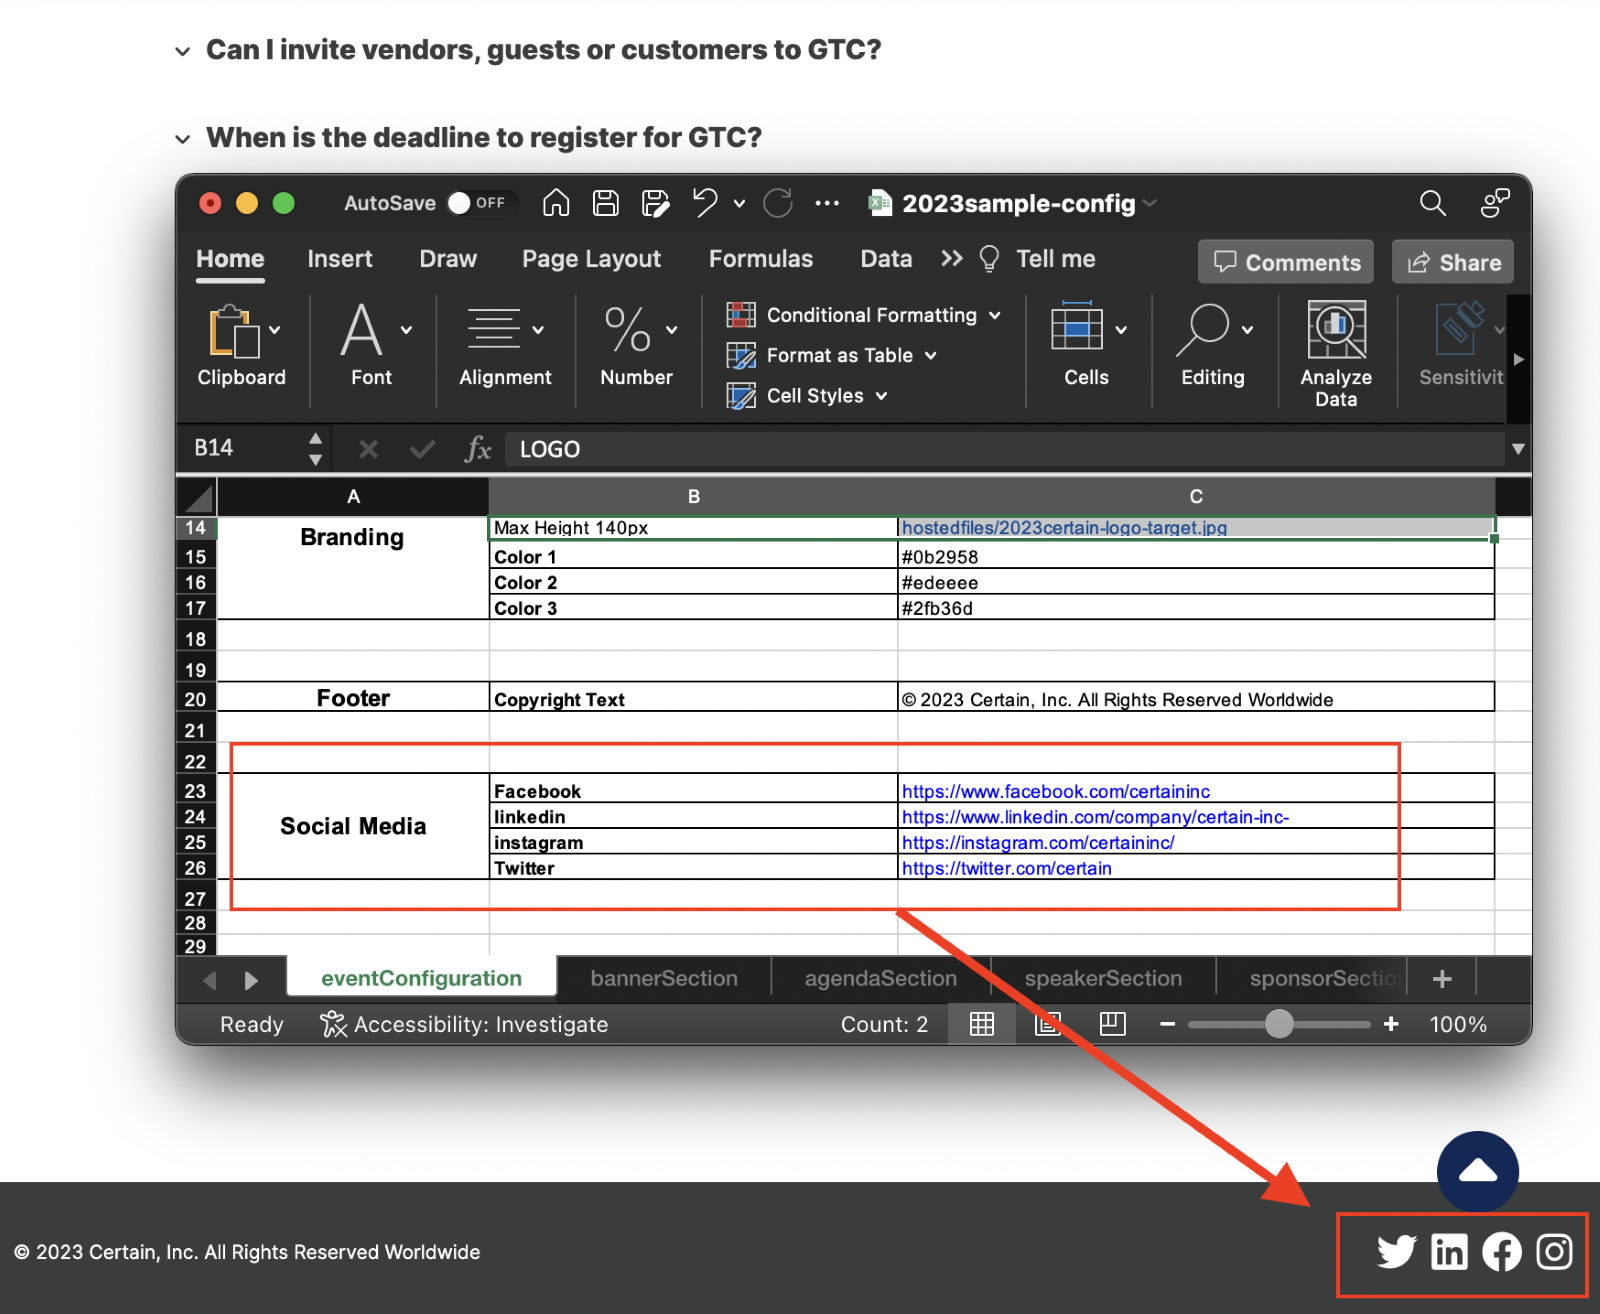The image size is (1600, 1314).
Task: Switch to Page Layout view icon
Action: pyautogui.click(x=1047, y=1024)
